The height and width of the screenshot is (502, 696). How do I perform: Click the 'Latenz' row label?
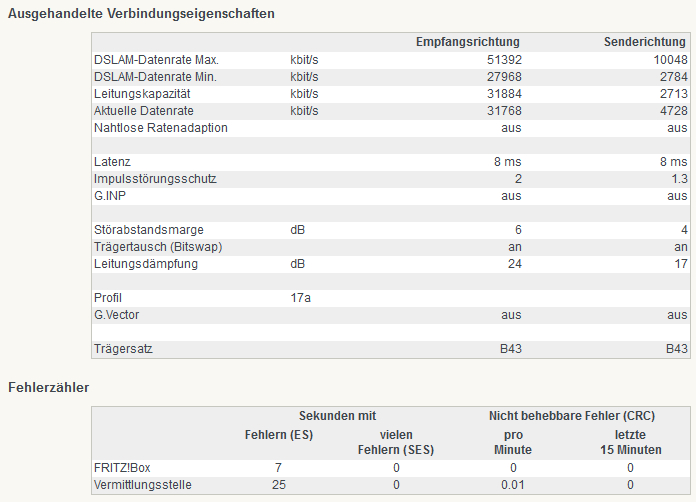(112, 162)
